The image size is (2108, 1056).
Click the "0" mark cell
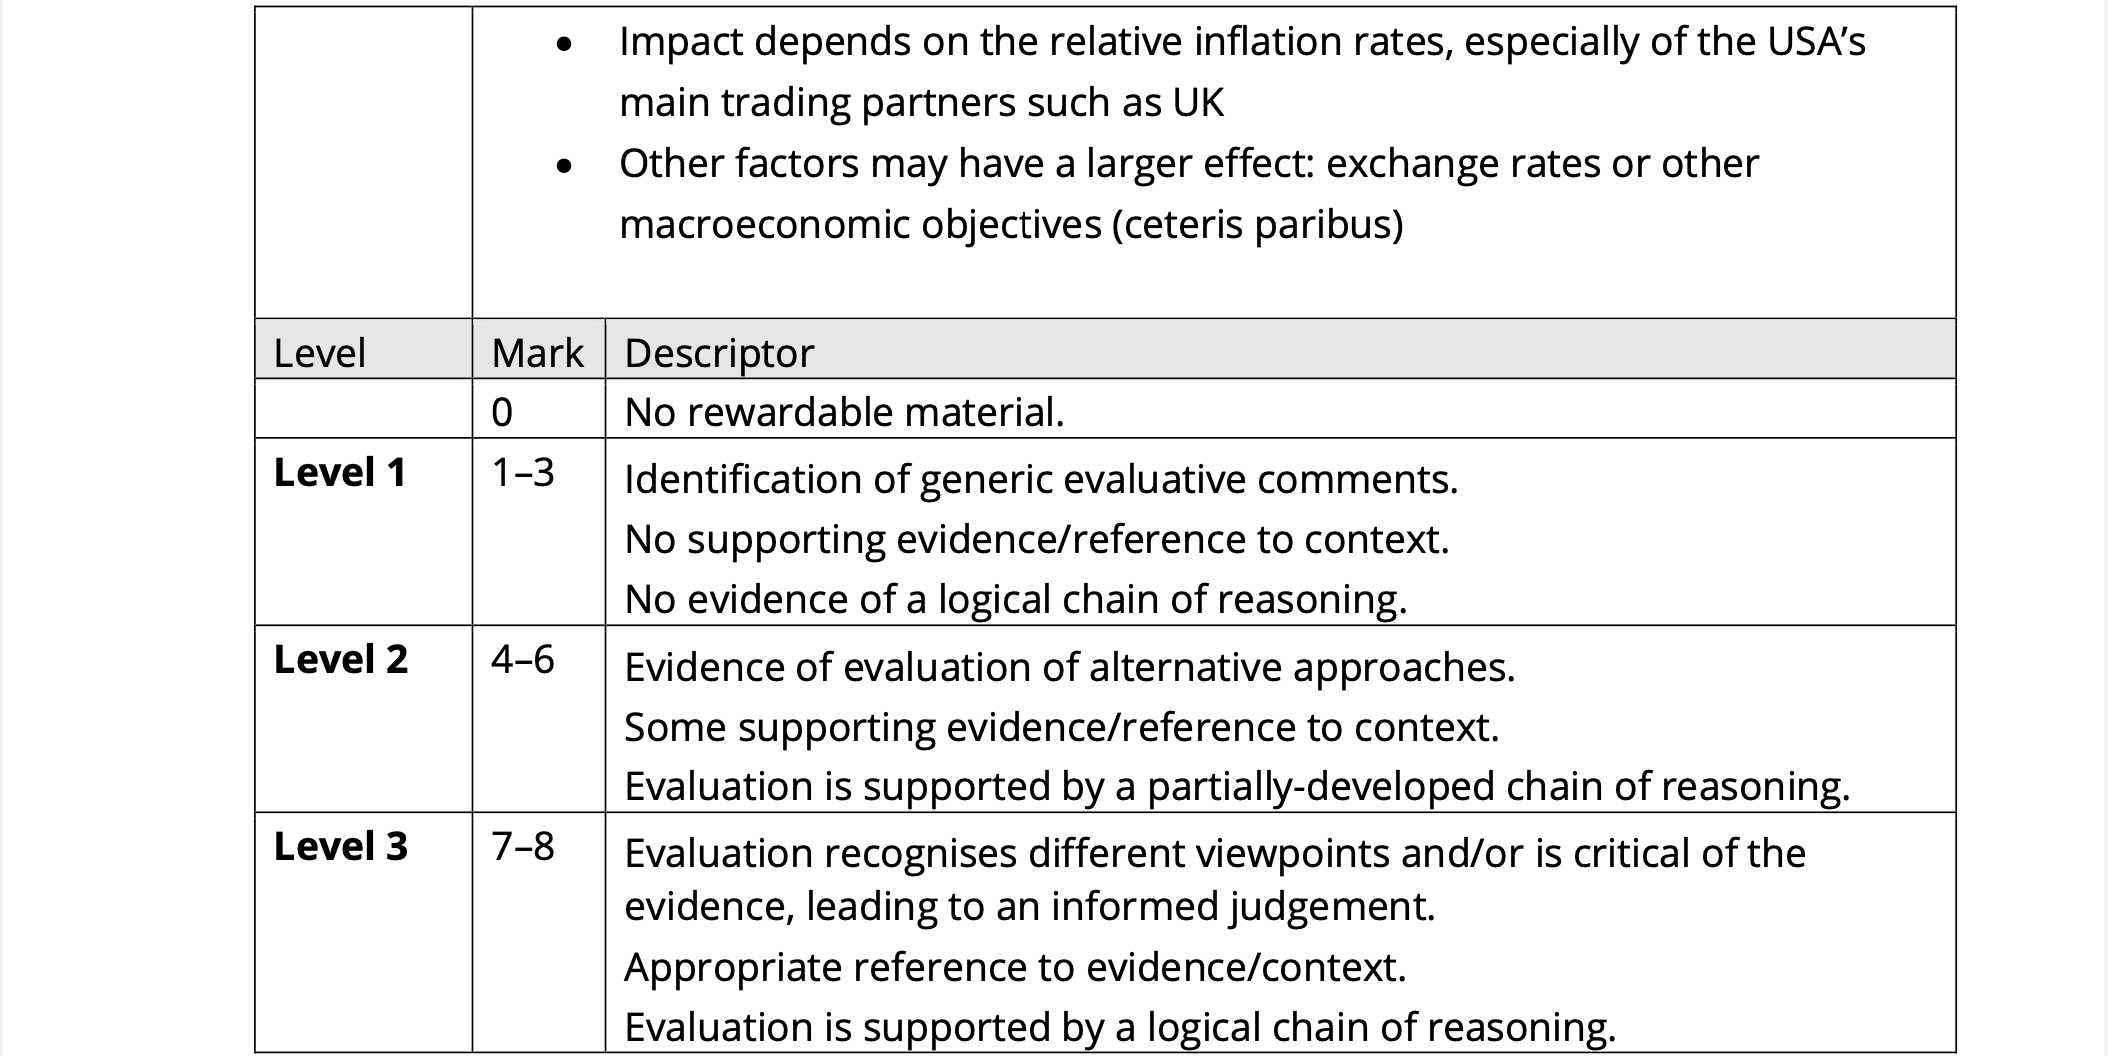click(x=502, y=412)
